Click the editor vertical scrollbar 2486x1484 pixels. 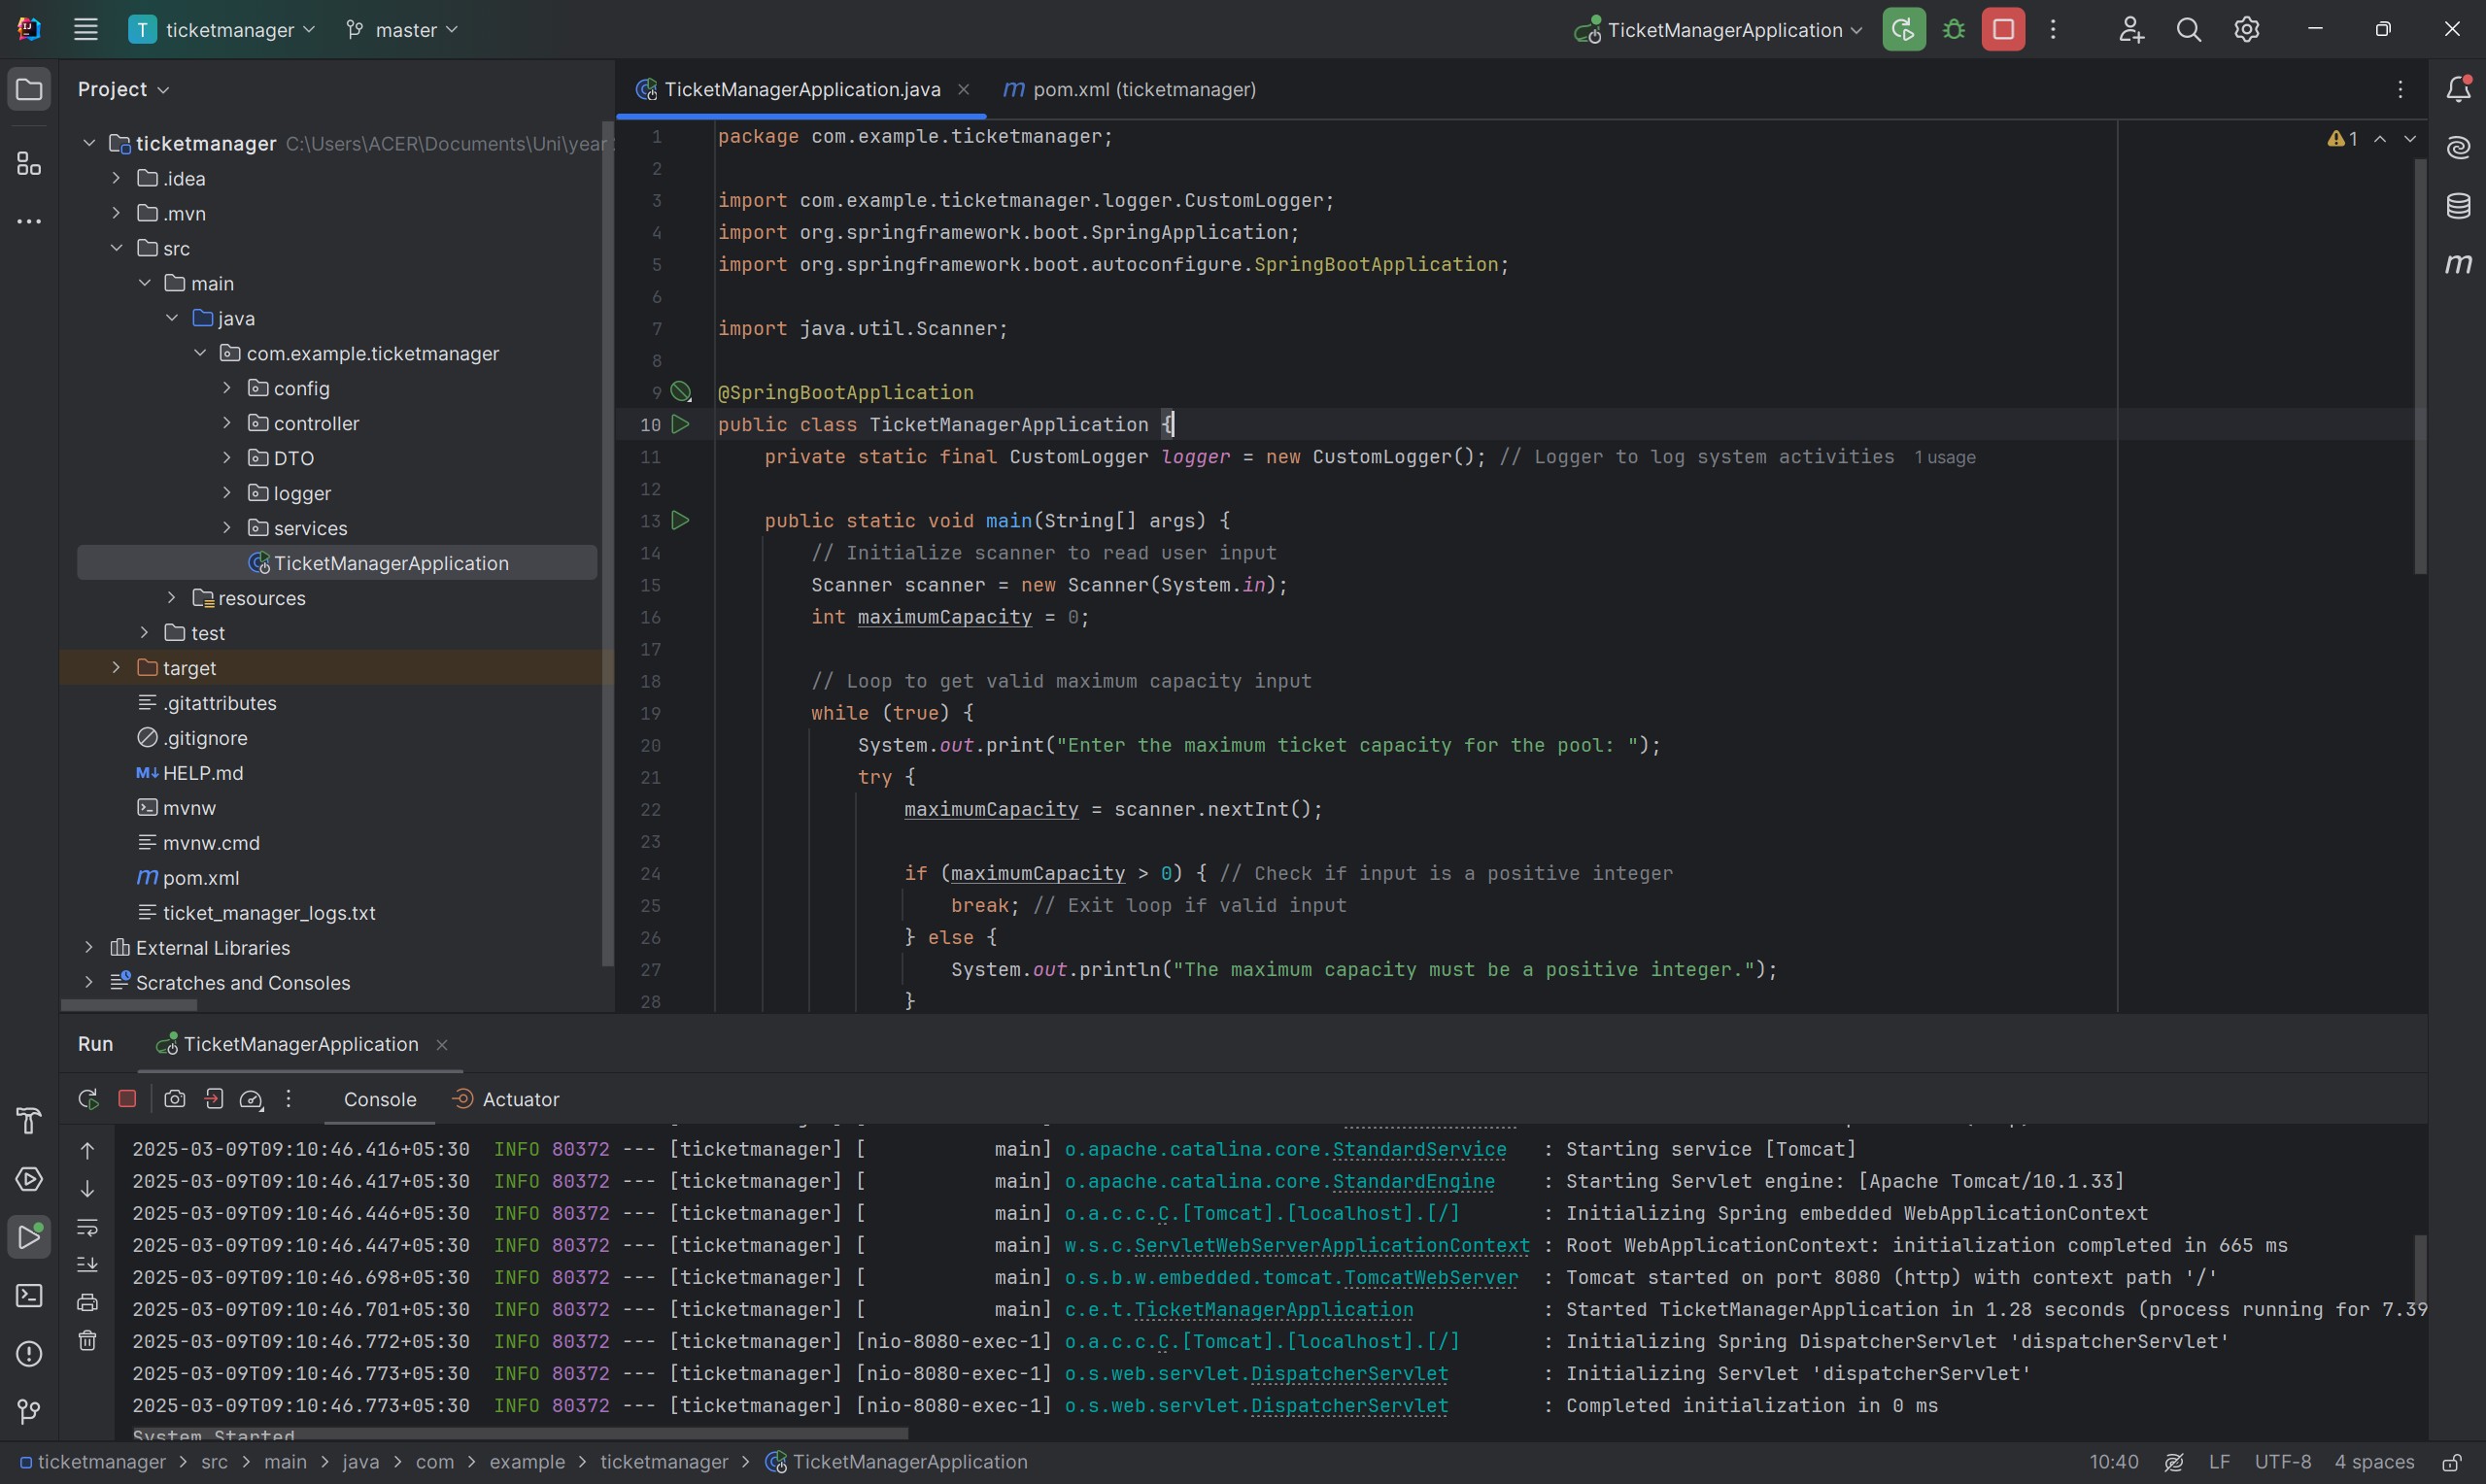click(x=2420, y=366)
